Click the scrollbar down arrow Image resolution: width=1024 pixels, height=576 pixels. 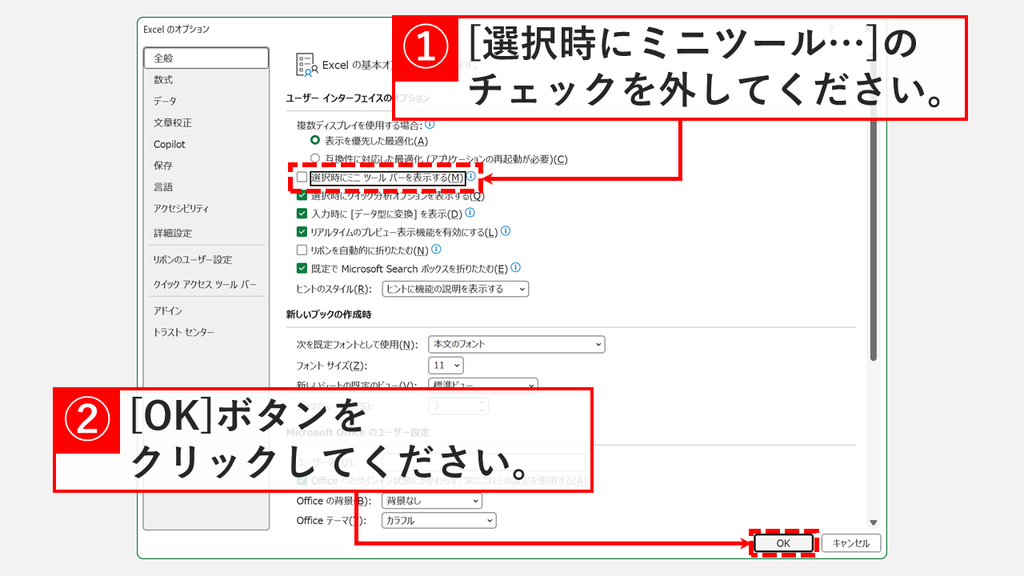coord(873,522)
